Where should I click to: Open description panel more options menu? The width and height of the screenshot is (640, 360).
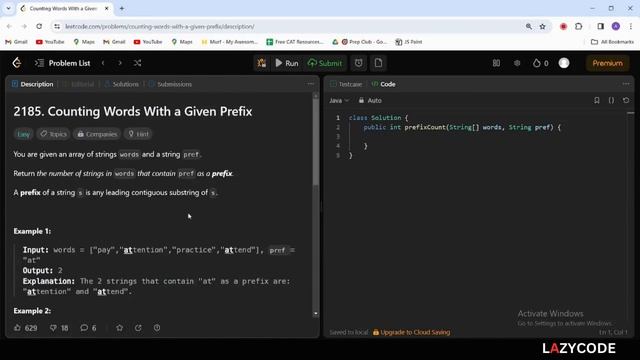tap(311, 84)
